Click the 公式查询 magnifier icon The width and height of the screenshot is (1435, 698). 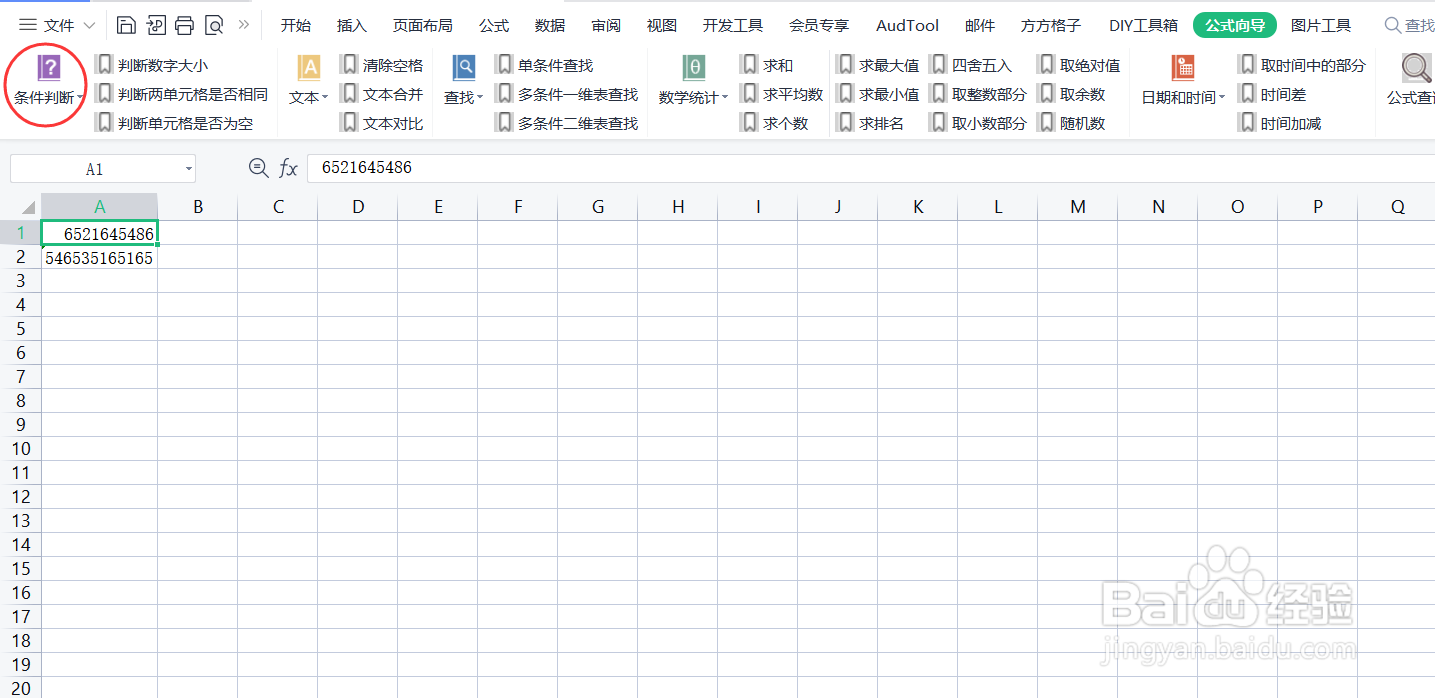pos(1416,68)
